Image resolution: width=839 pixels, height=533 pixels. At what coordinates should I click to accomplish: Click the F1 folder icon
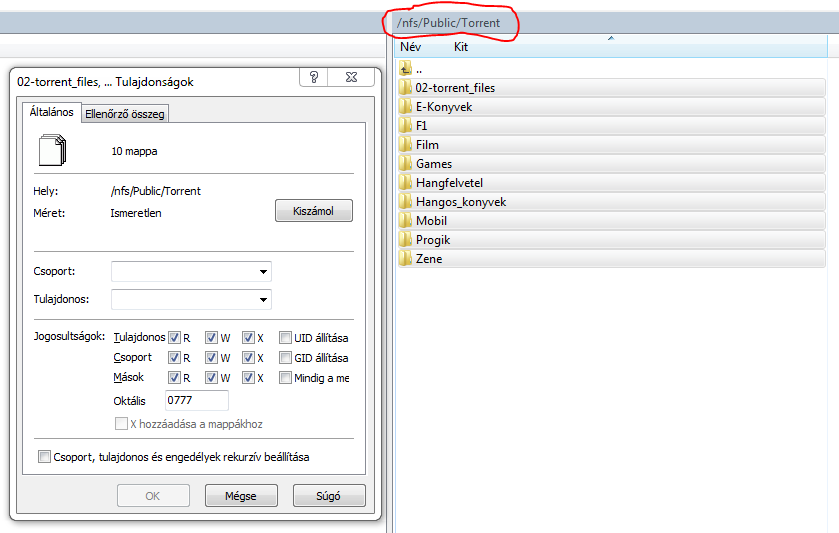point(405,126)
